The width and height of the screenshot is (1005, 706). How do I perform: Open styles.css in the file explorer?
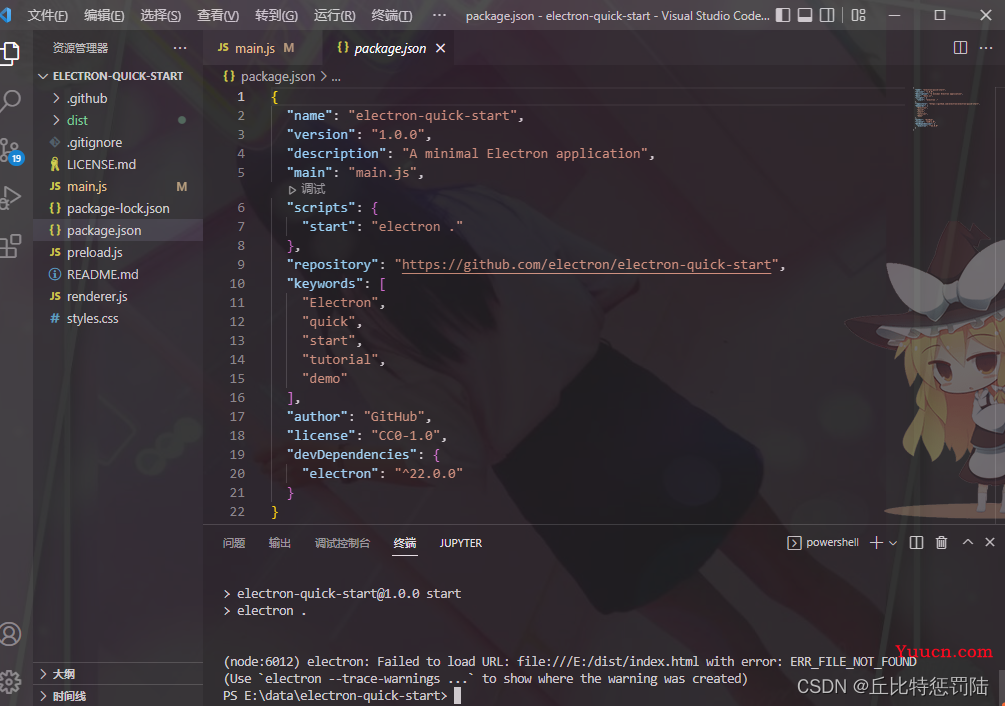118,318
